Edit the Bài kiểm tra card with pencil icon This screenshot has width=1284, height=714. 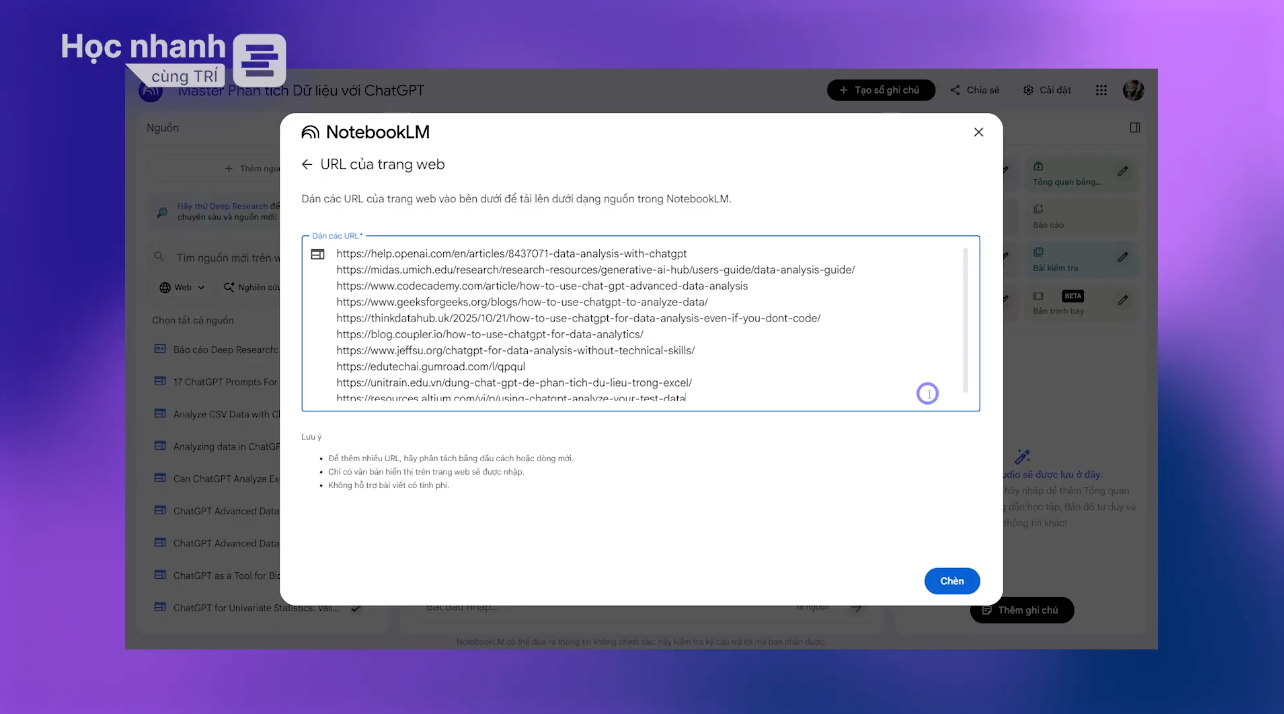click(x=1122, y=257)
